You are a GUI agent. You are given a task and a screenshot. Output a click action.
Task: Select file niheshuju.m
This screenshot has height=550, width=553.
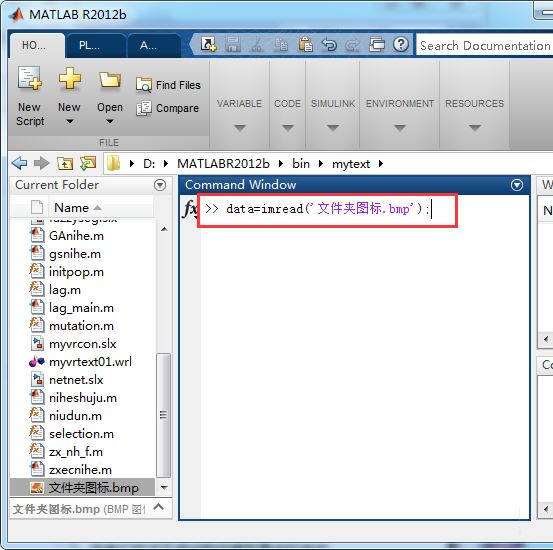[x=83, y=398]
